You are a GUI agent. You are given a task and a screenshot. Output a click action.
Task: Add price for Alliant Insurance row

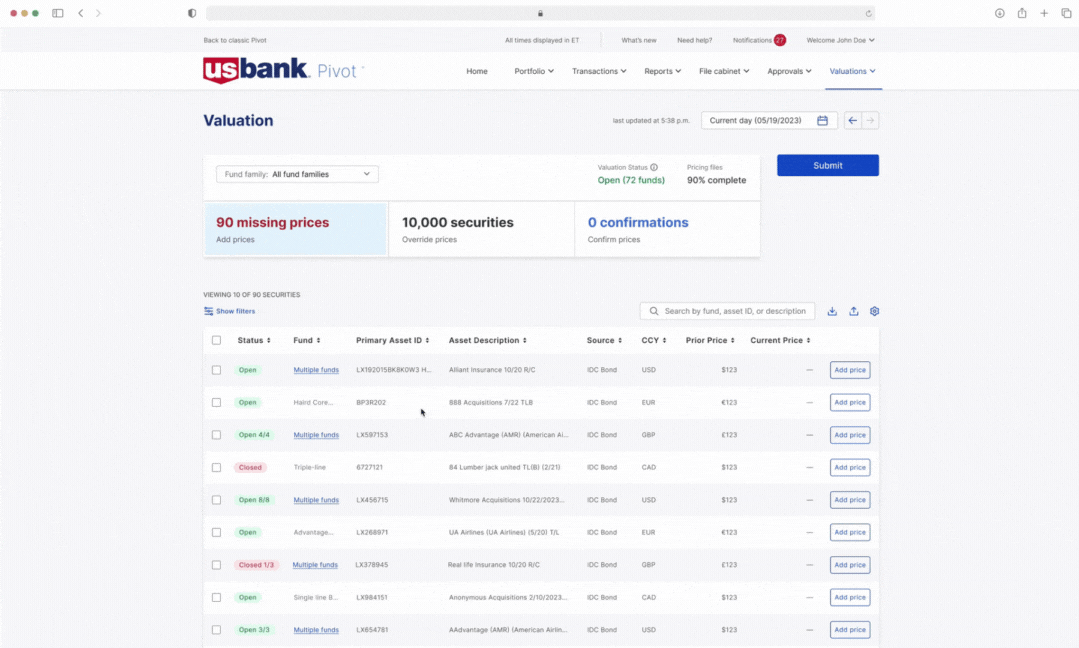pos(850,370)
